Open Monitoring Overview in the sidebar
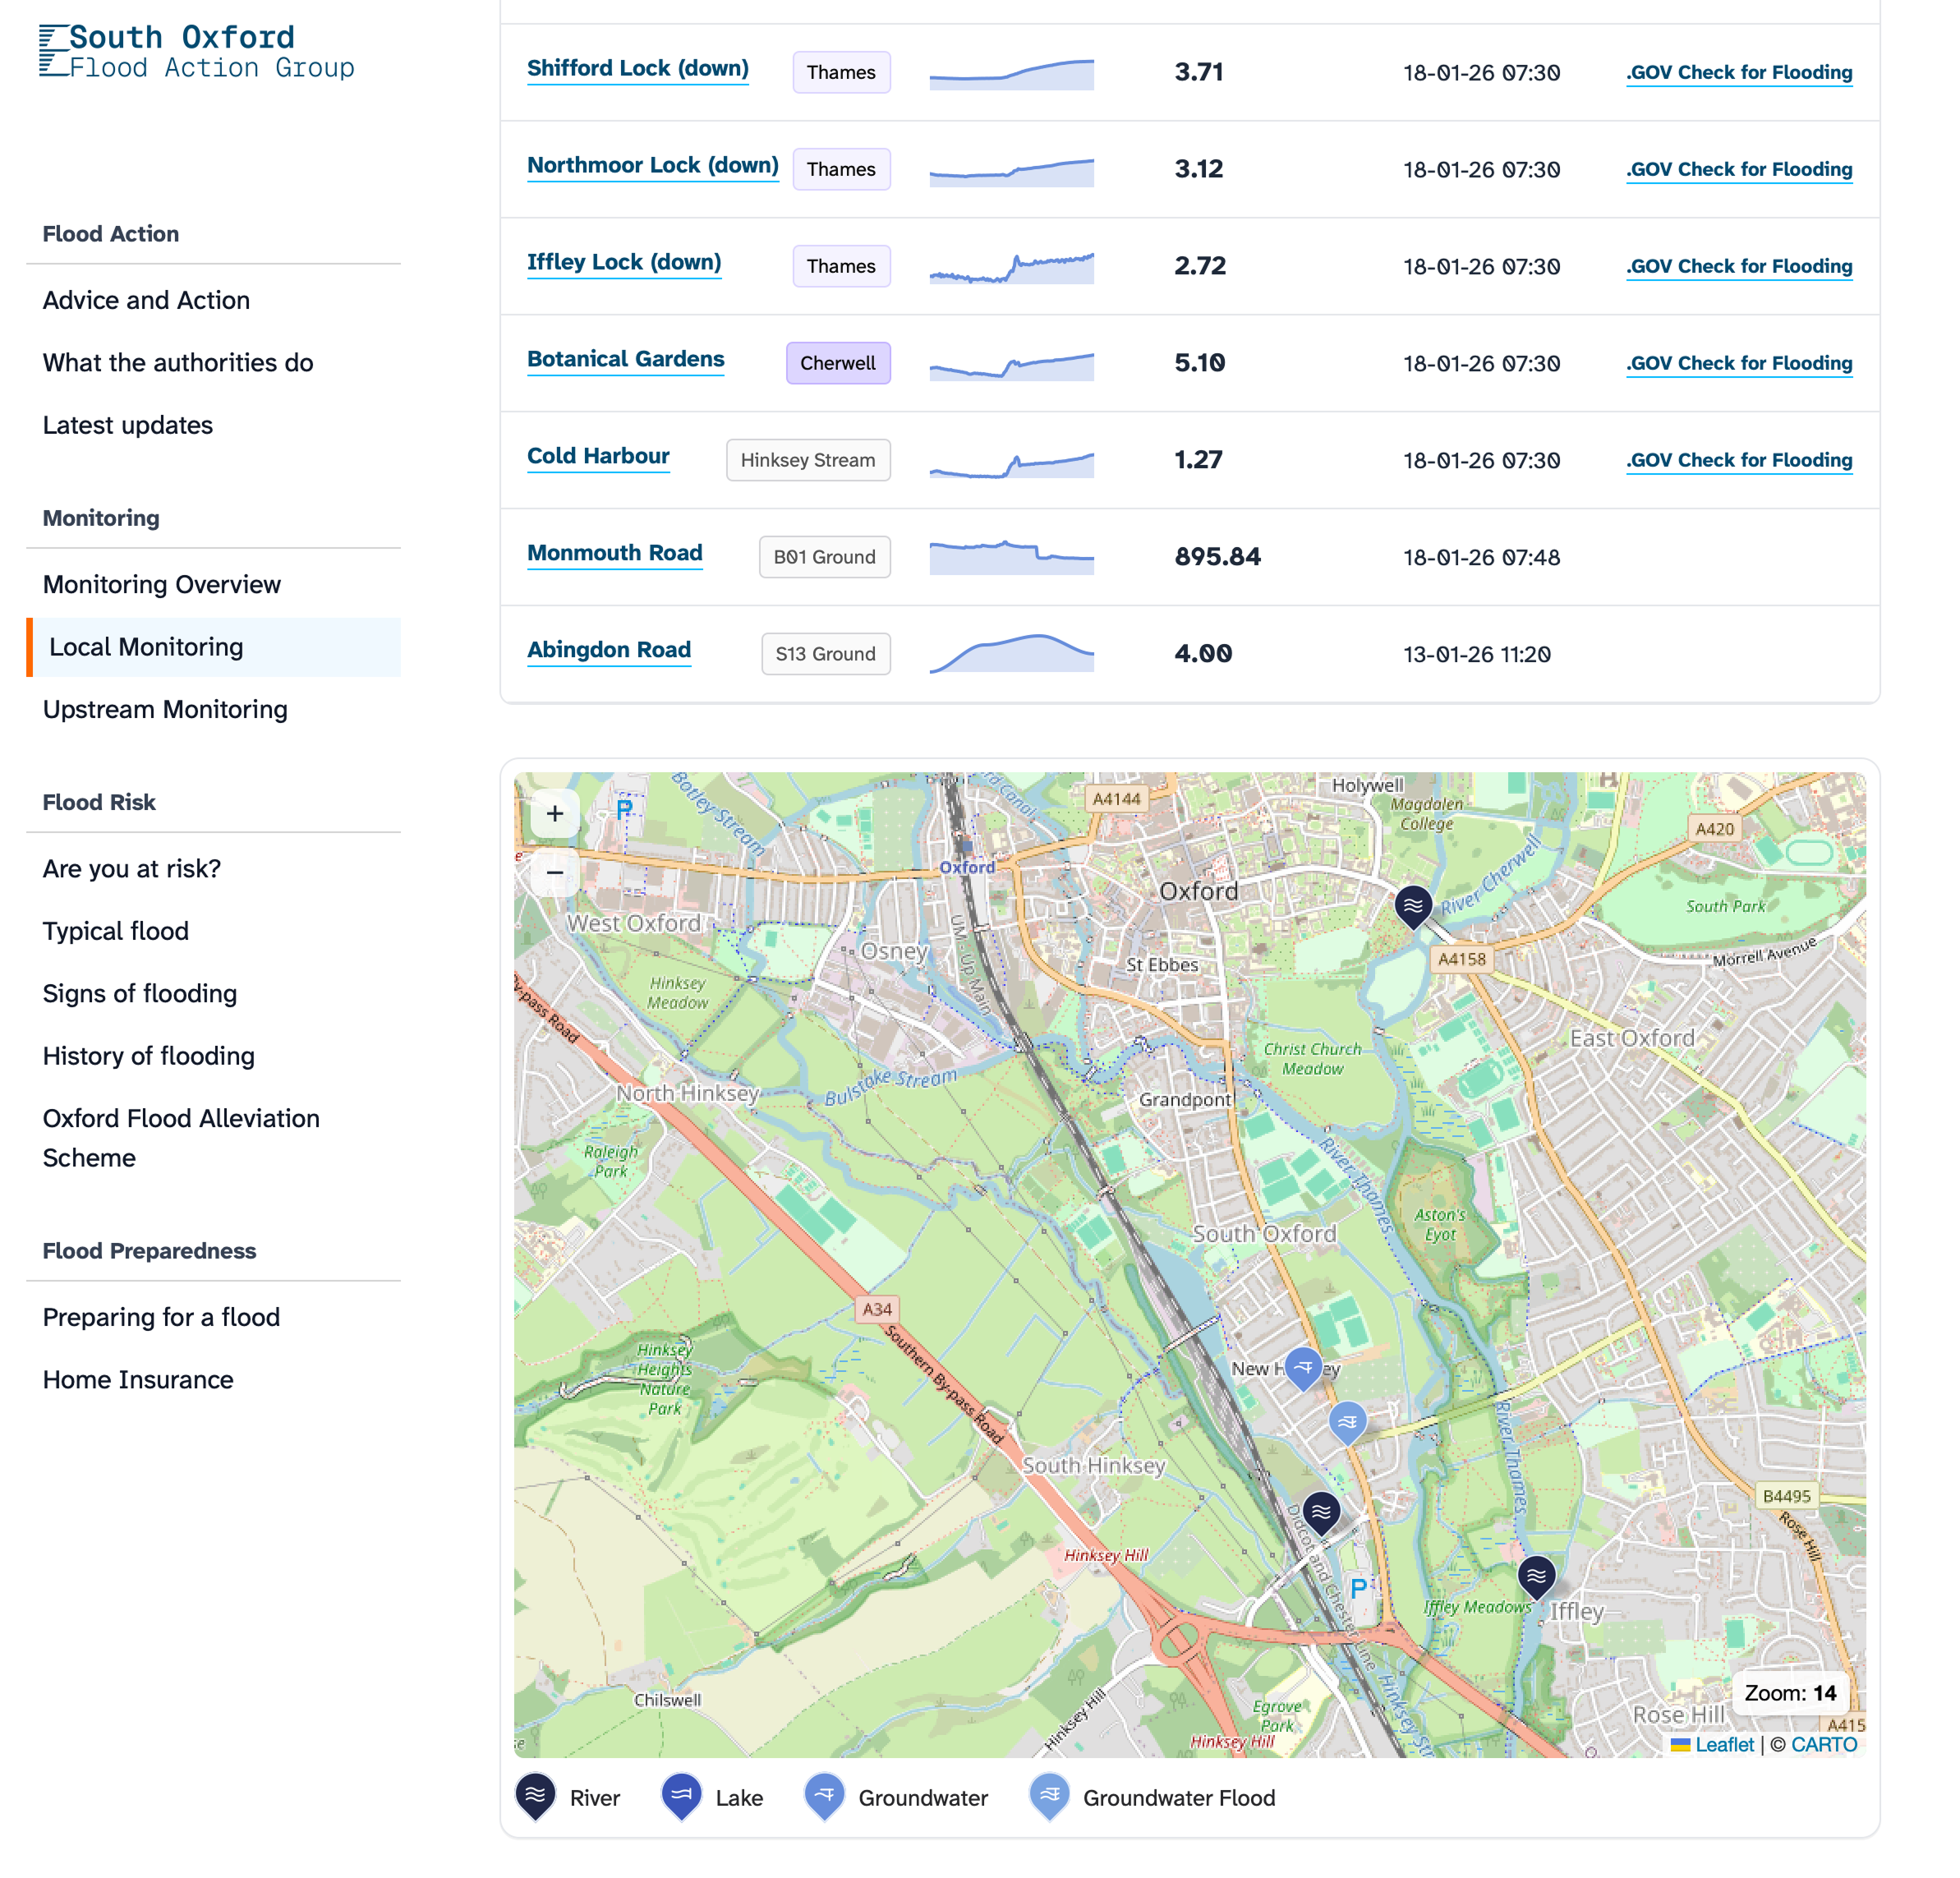Viewport: 1960px width, 1878px height. [161, 584]
